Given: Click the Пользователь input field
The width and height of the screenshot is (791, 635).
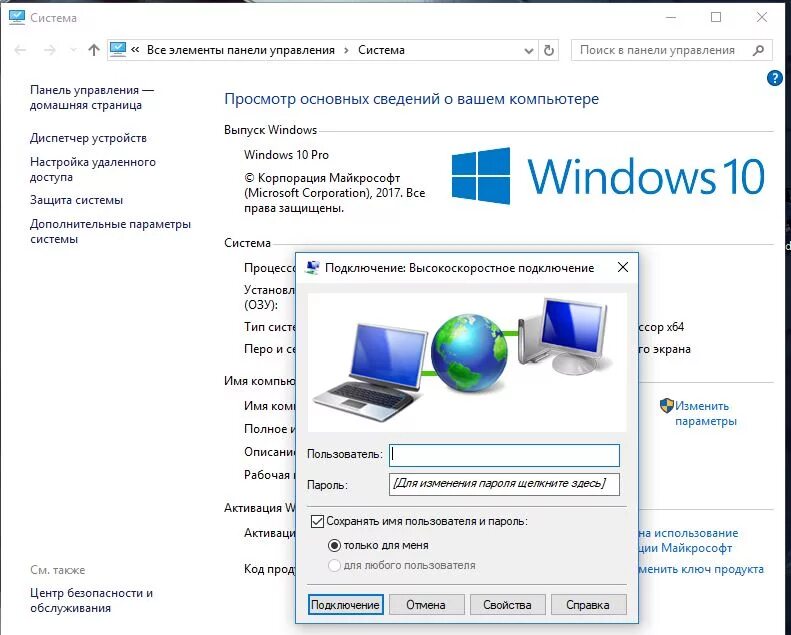Looking at the screenshot, I should 504,455.
